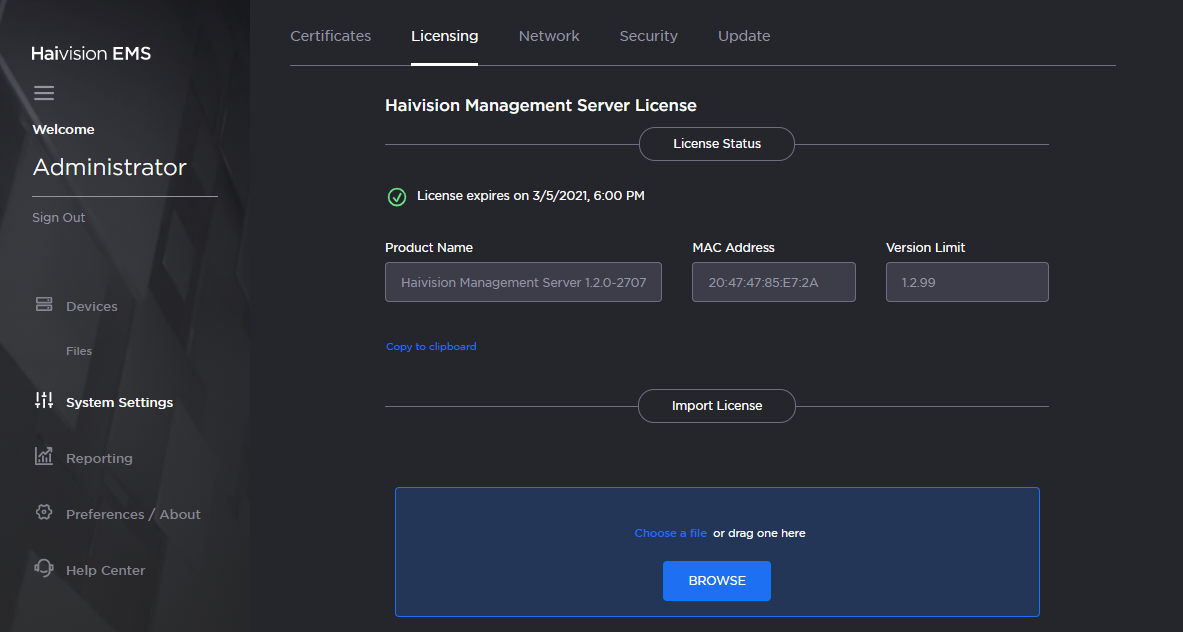The height and width of the screenshot is (632, 1183).
Task: Click the Choose a file link
Action: [x=670, y=533]
